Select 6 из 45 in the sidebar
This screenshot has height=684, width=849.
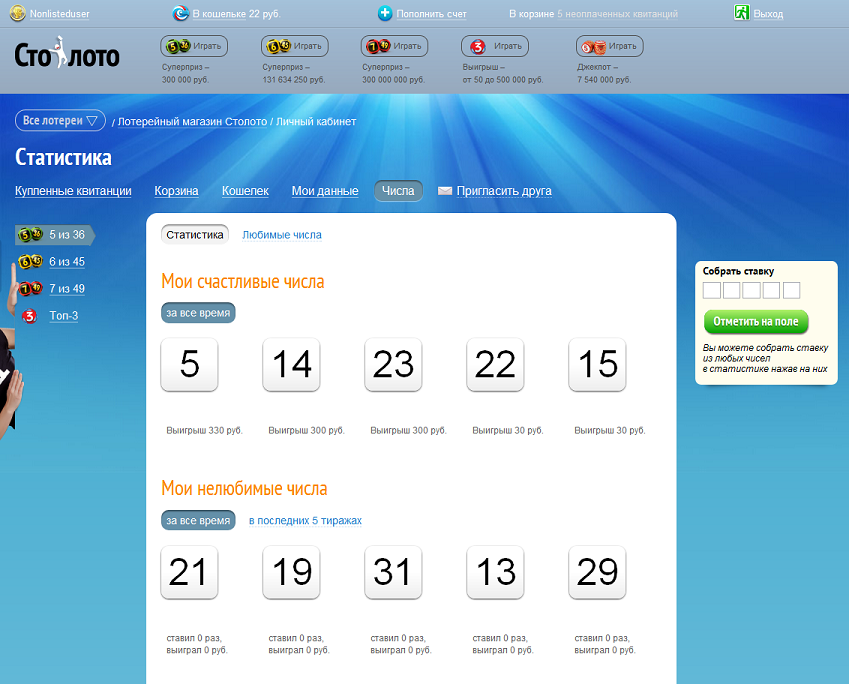(66, 262)
